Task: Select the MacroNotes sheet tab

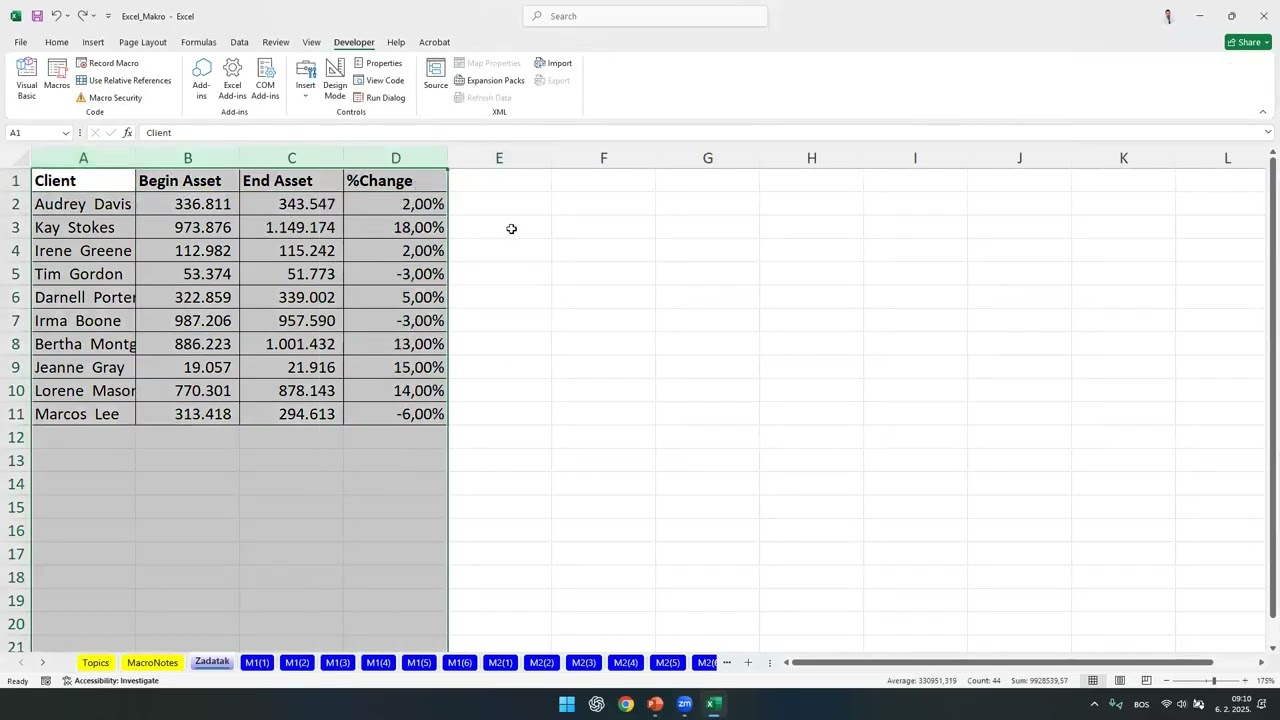Action: (152, 663)
